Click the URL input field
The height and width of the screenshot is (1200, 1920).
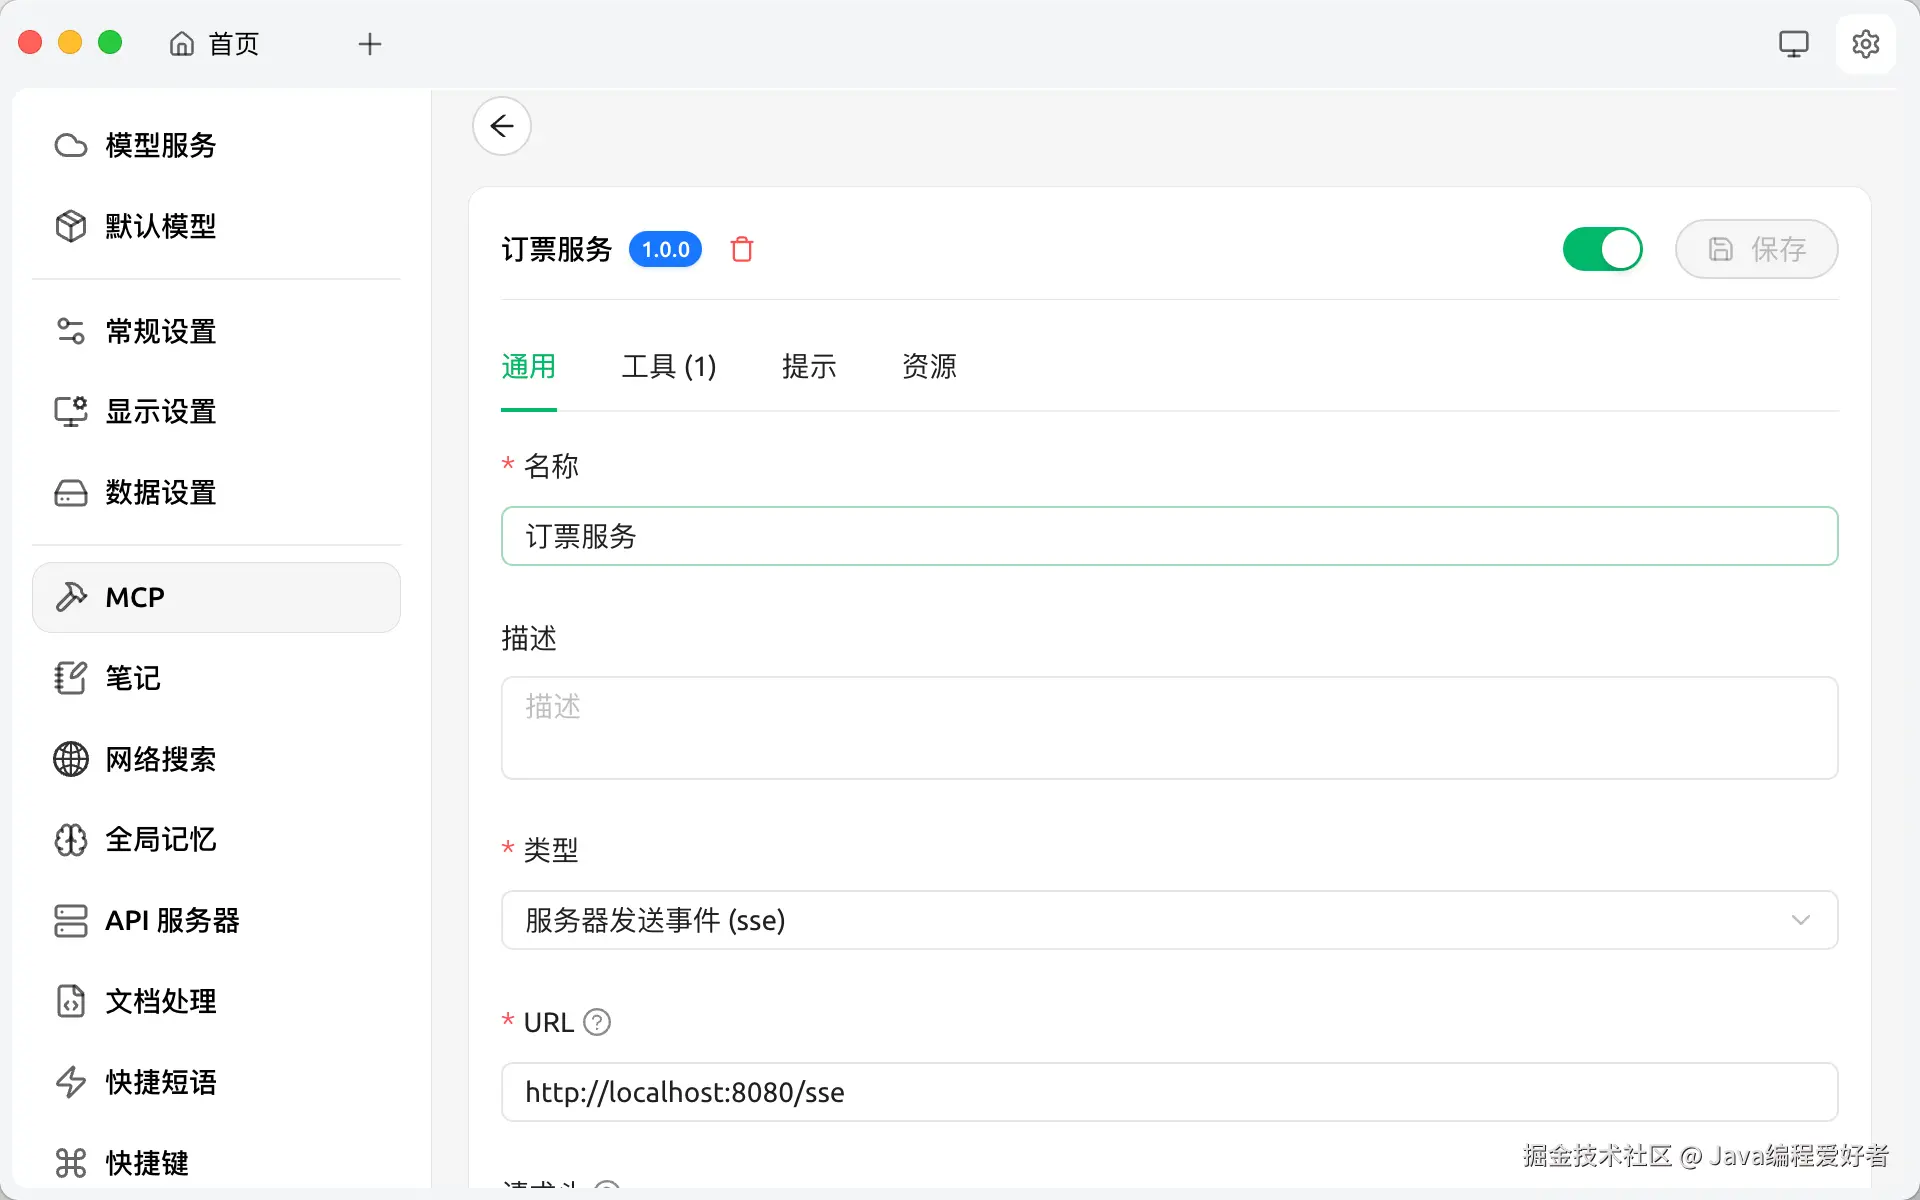1168,1092
